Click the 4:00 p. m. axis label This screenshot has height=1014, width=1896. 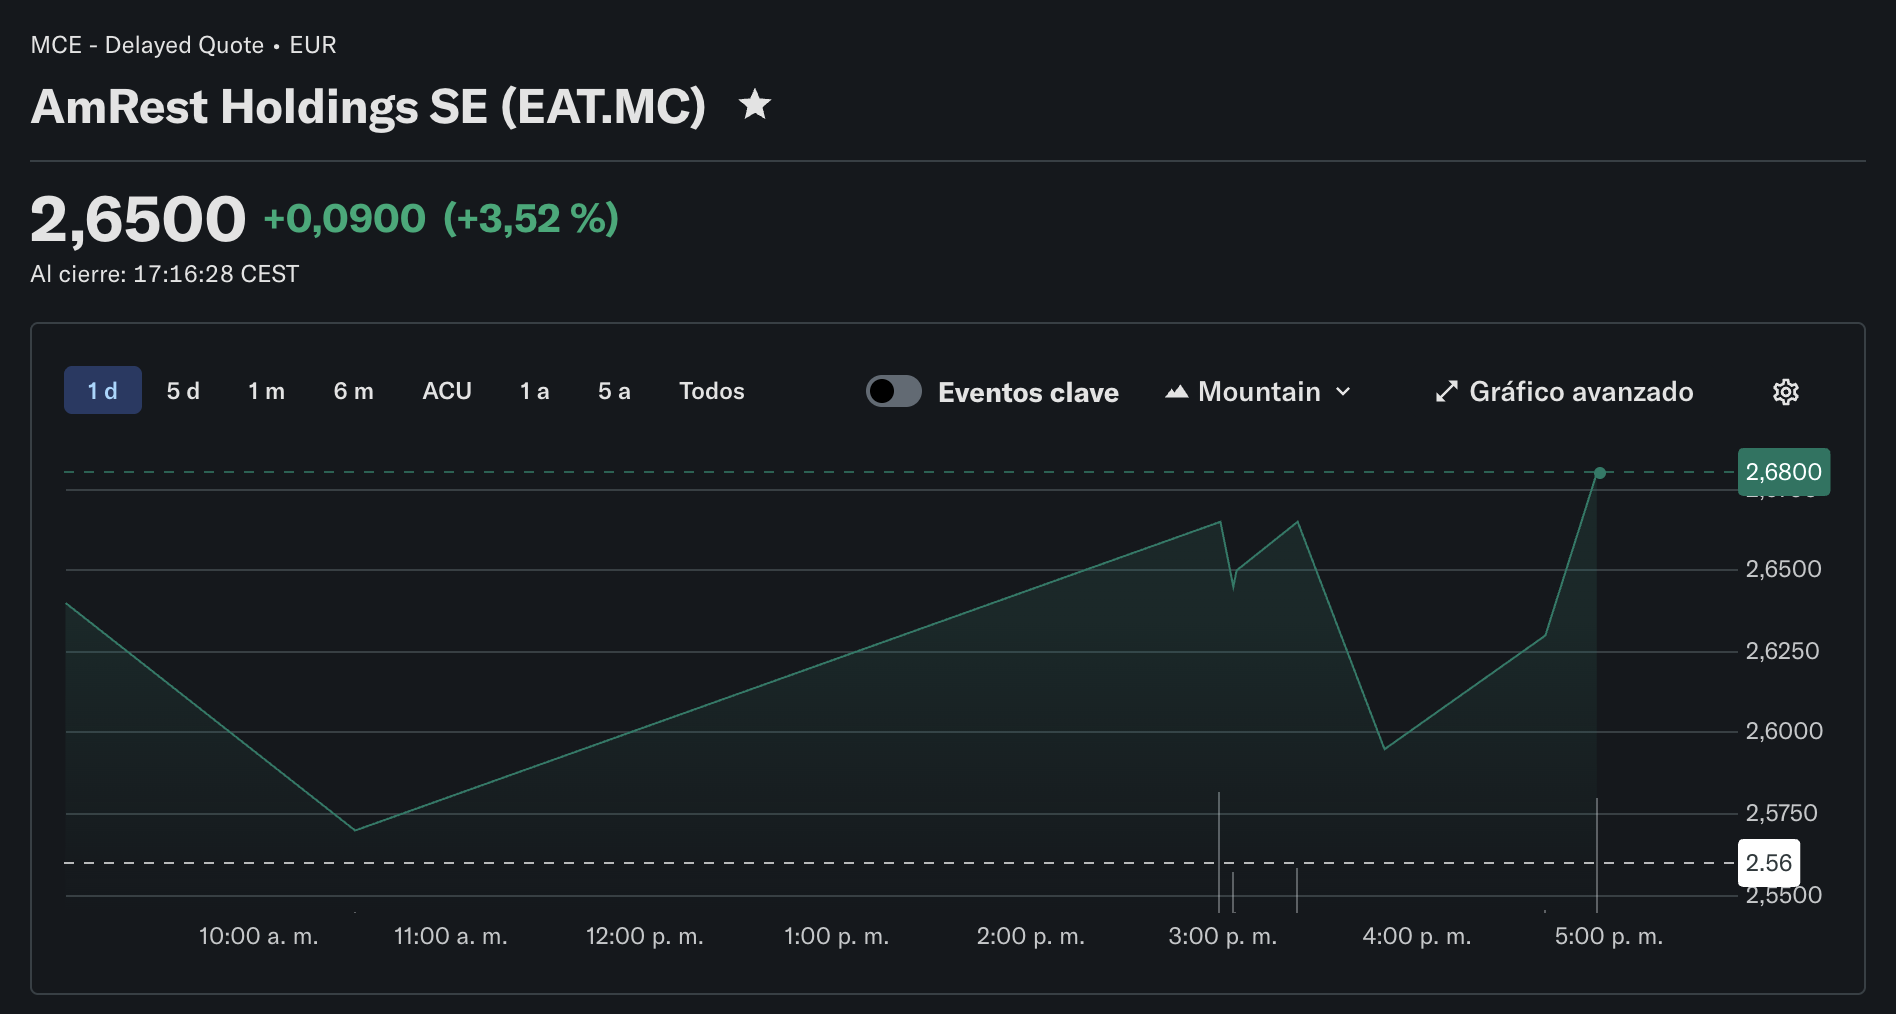(x=1417, y=937)
